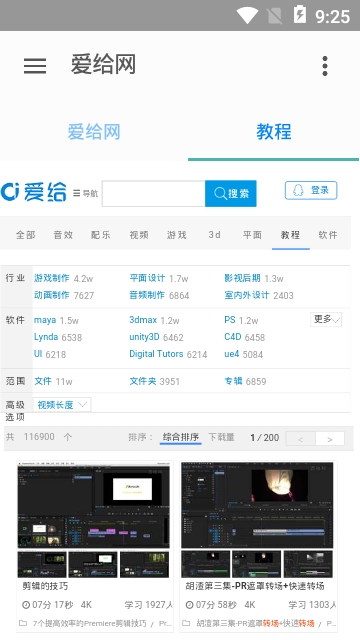Click the last small preview under 胡渣第三集
Screen dimensions: 360x640
coord(308,564)
